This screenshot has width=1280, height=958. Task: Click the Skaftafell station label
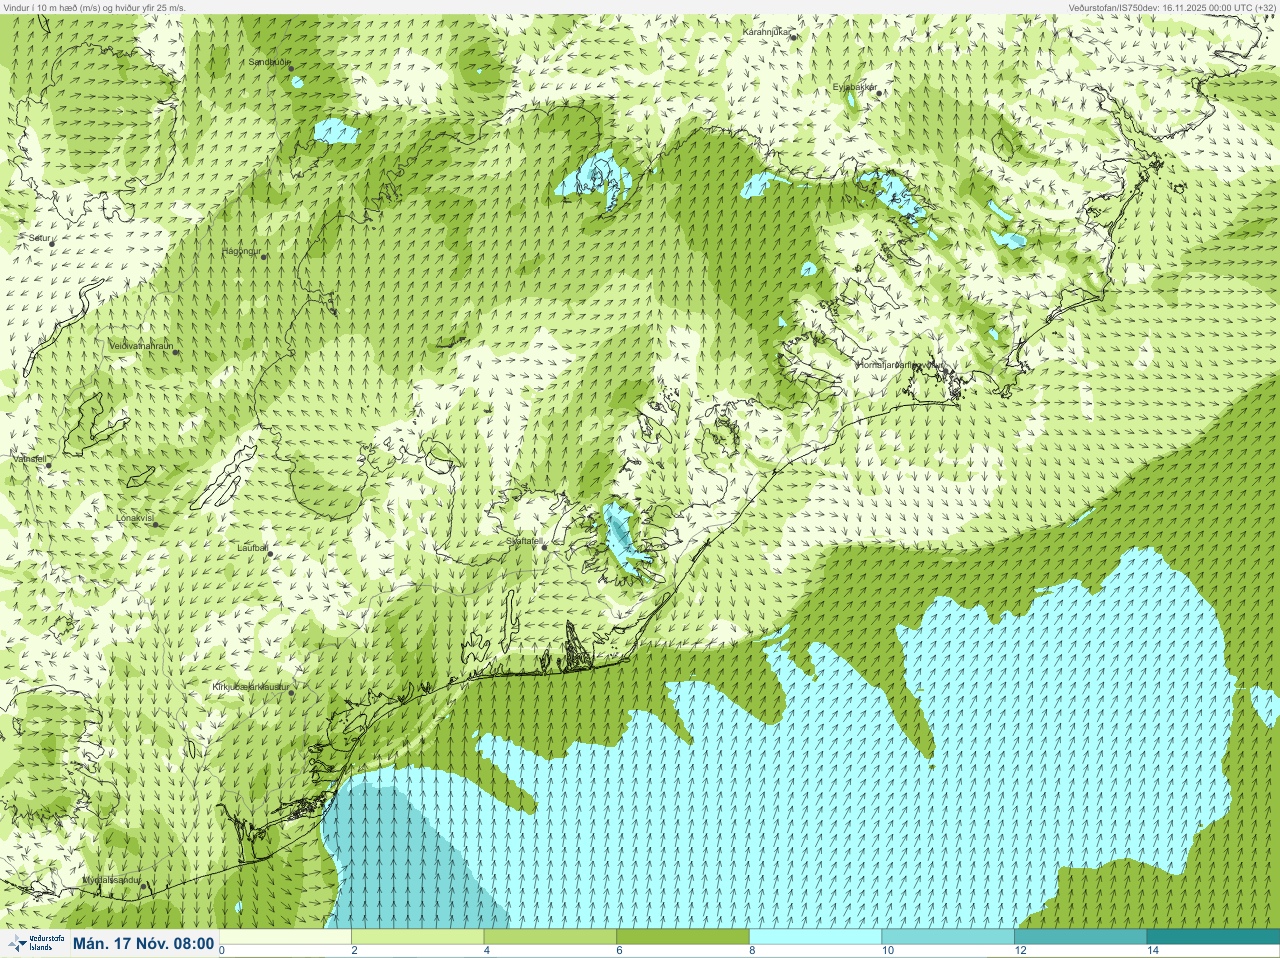[524, 541]
